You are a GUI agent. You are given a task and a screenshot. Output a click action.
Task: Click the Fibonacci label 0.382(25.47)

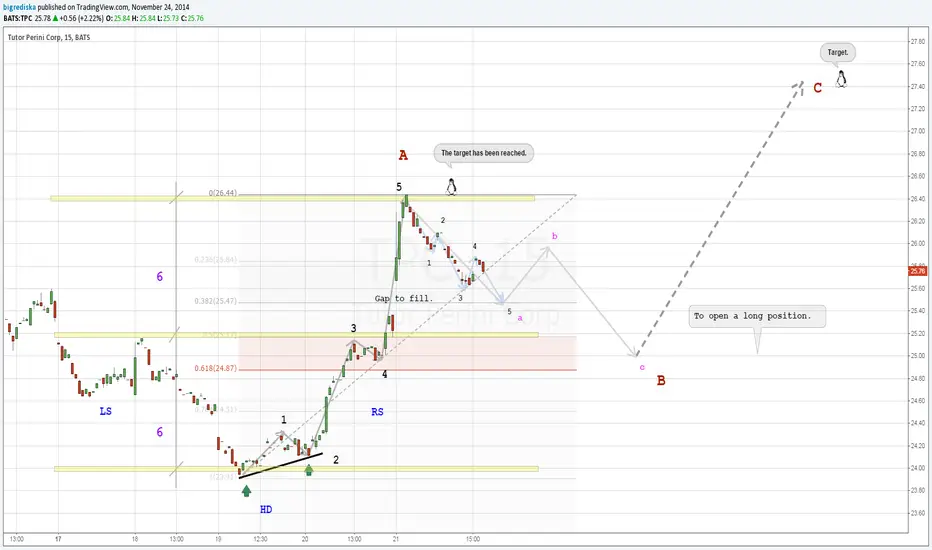(215, 301)
